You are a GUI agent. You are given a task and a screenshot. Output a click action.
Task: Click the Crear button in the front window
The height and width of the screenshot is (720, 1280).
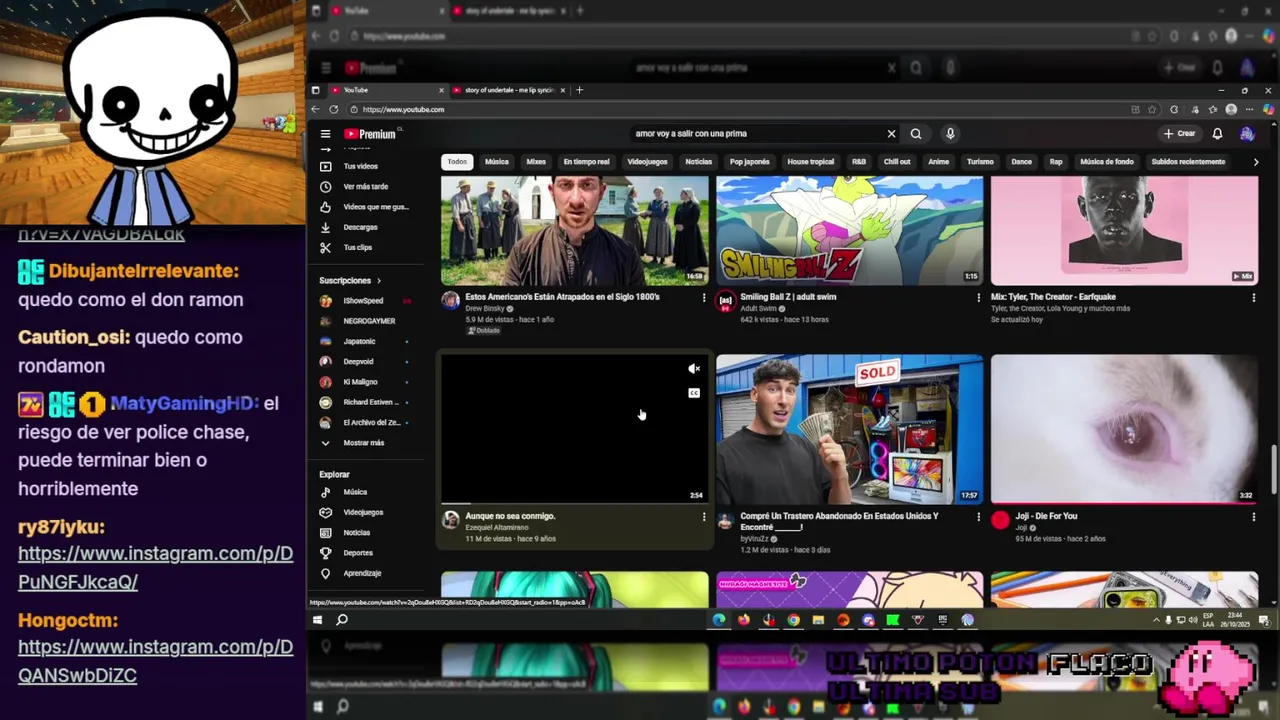[1180, 134]
